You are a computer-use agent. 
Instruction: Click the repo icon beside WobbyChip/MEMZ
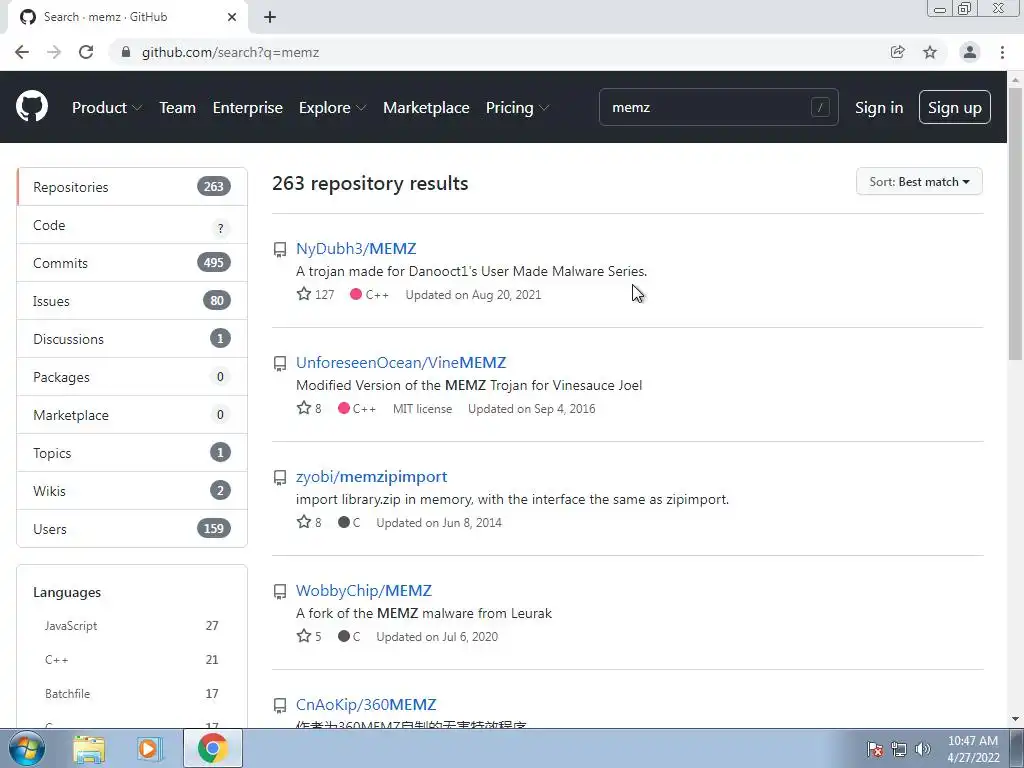(x=280, y=592)
